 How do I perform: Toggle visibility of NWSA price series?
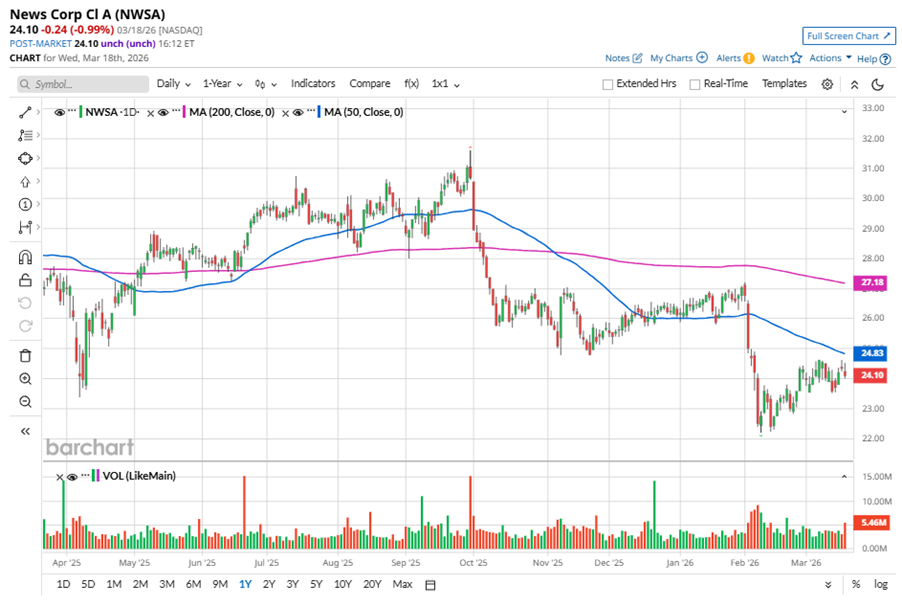(x=59, y=112)
